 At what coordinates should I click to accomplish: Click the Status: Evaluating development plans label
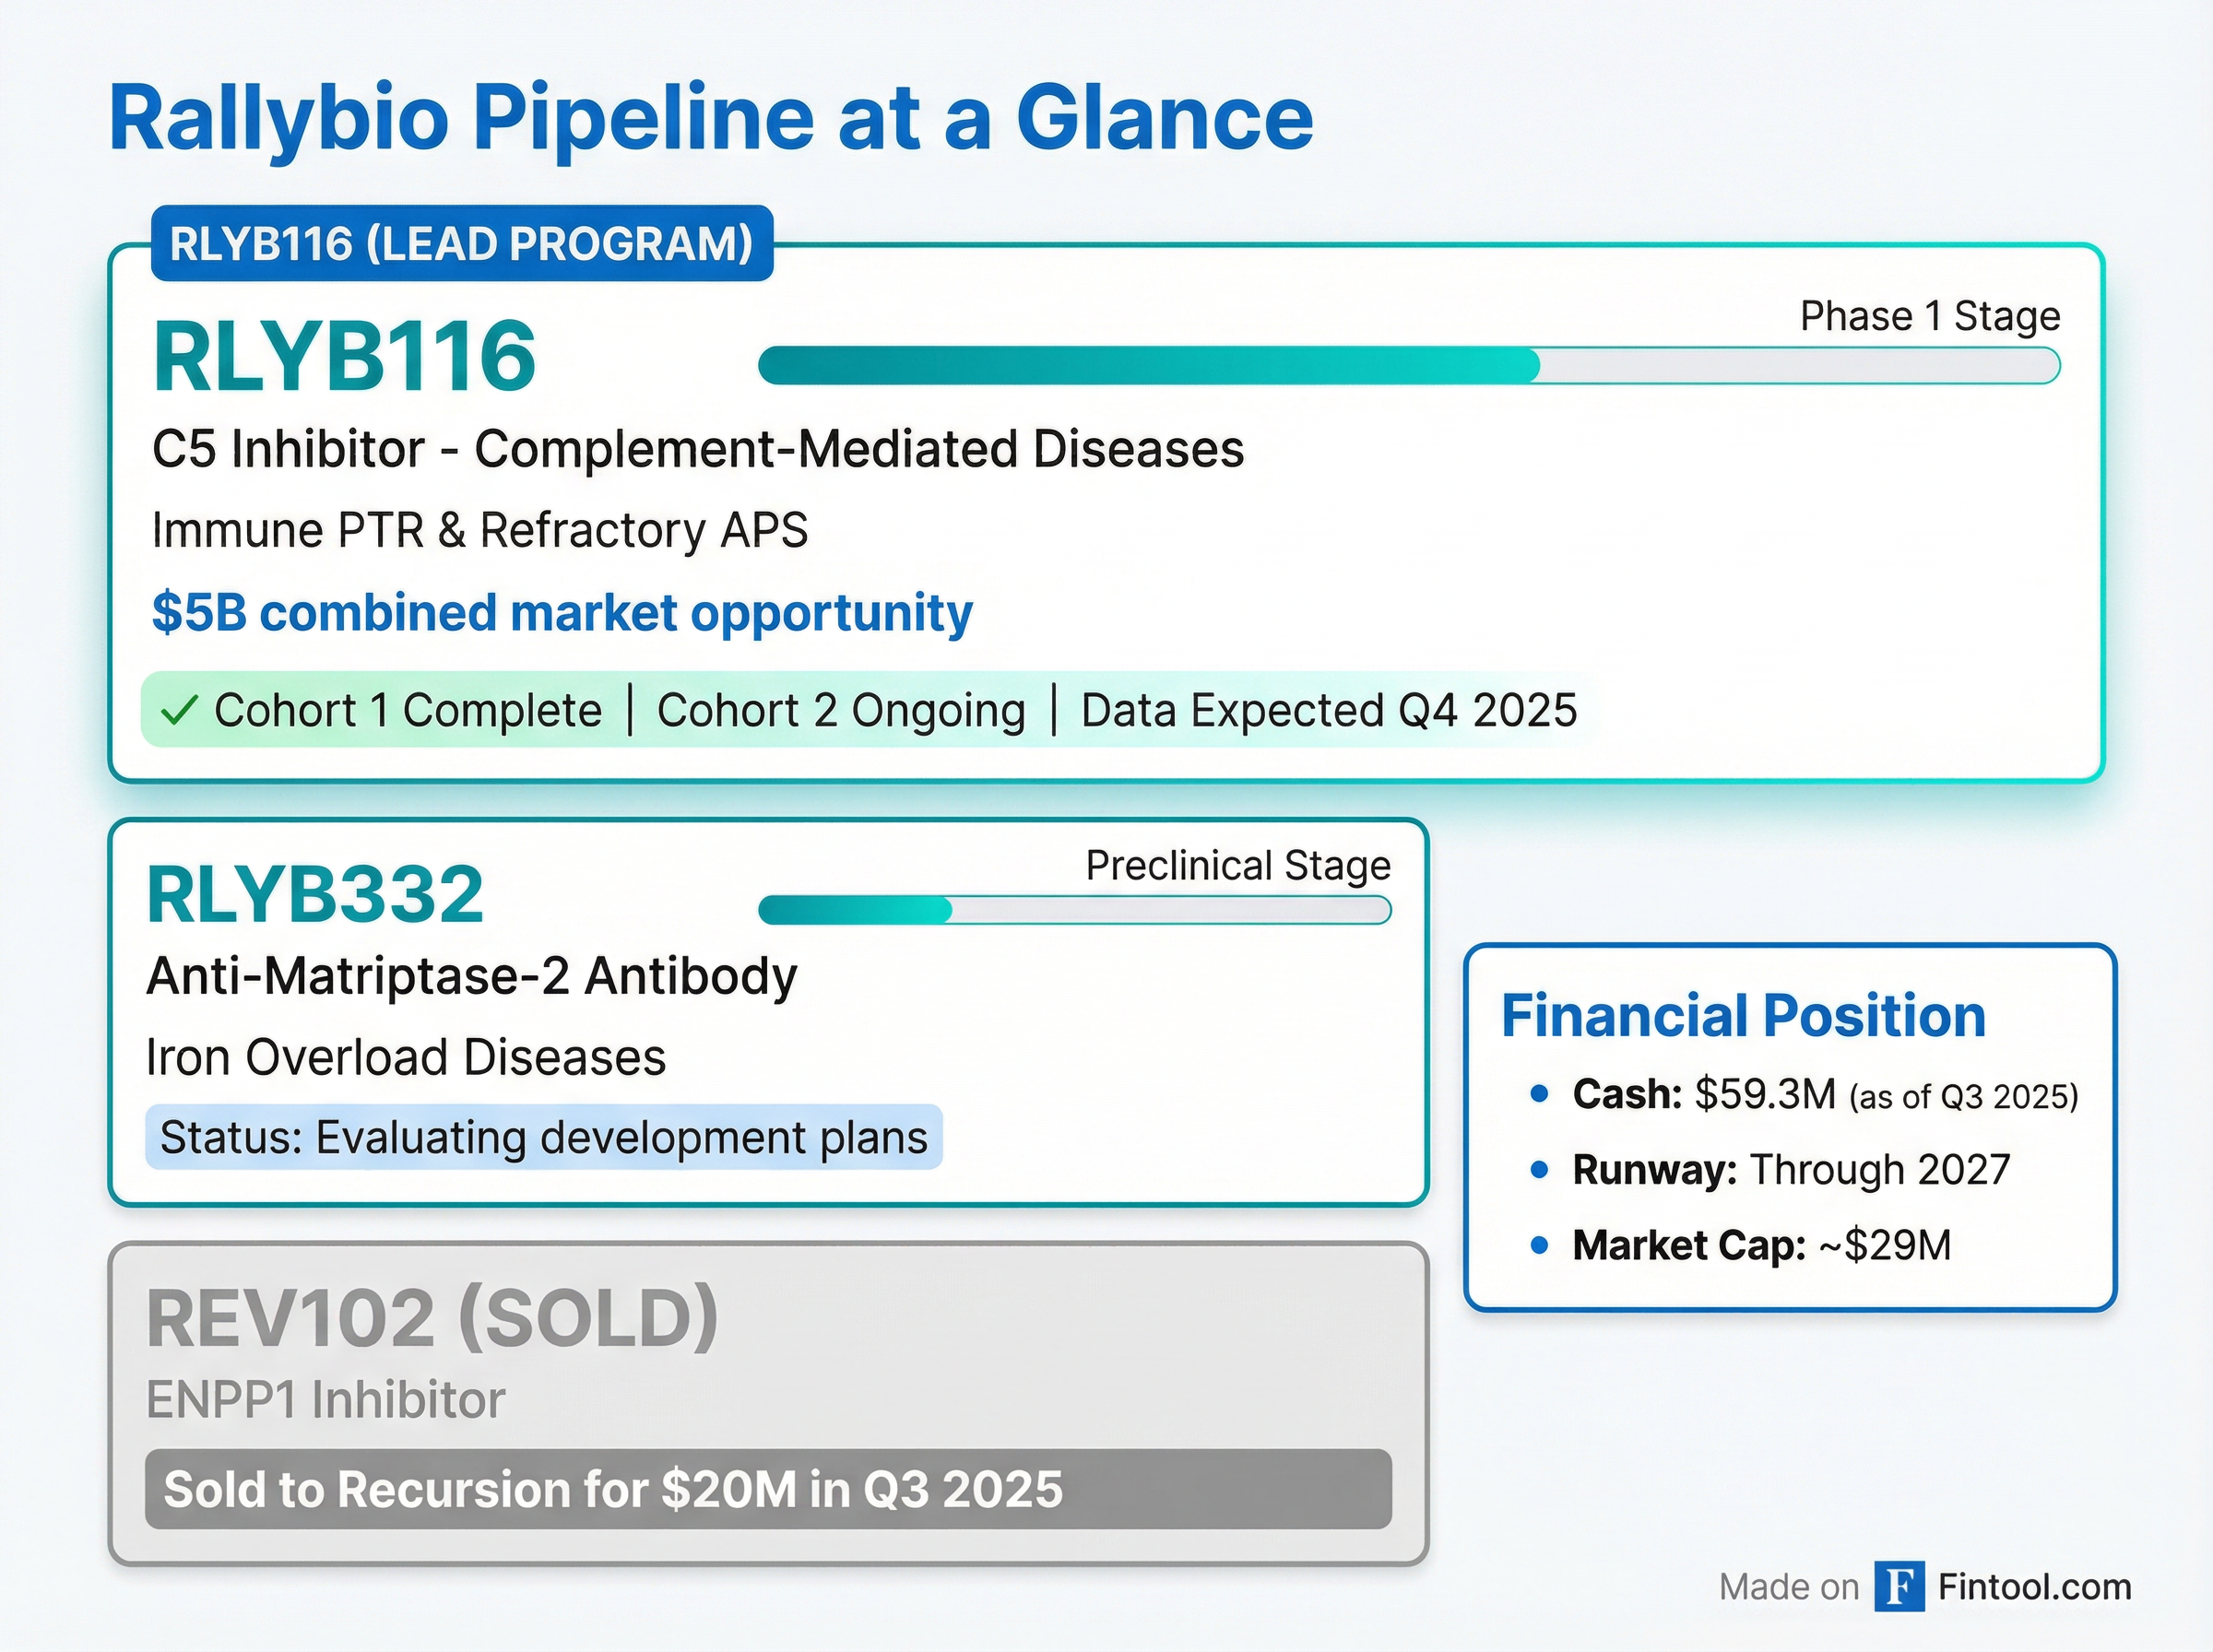[543, 1138]
